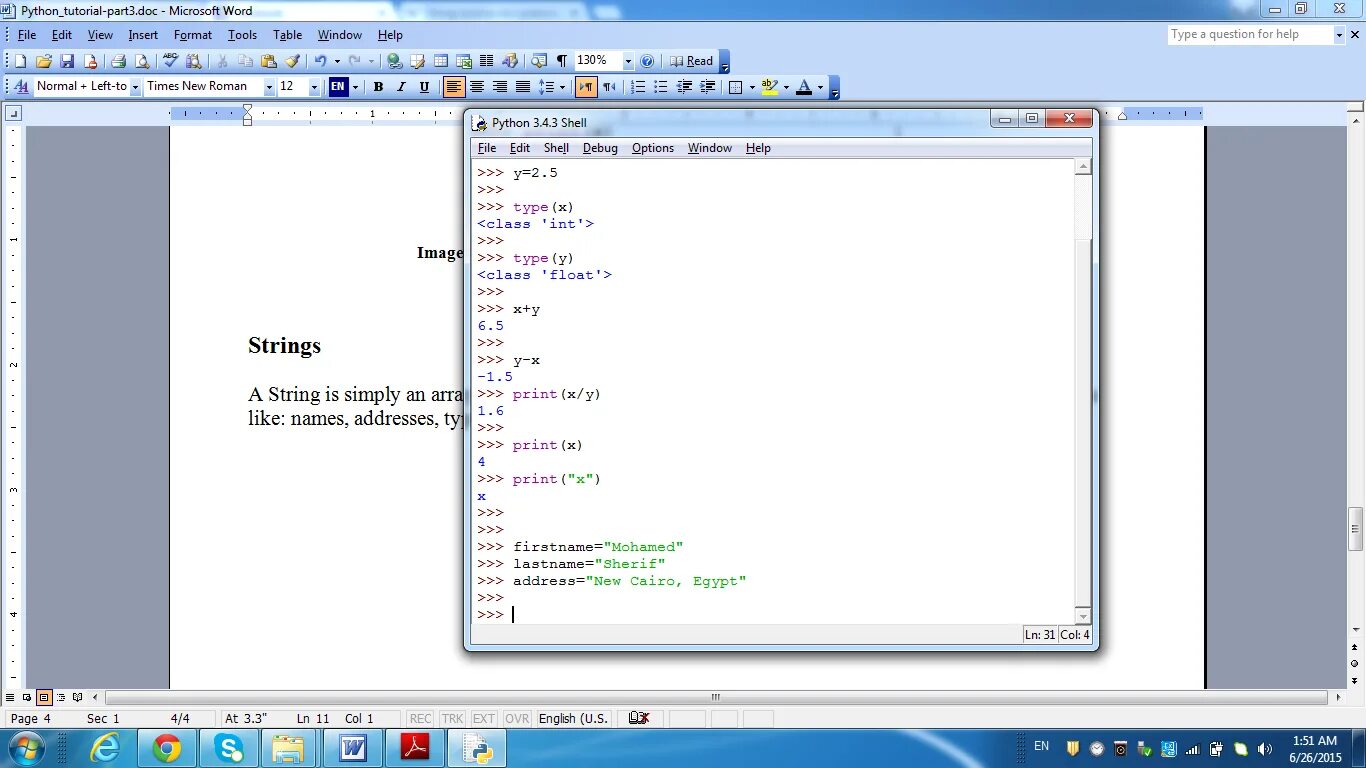Open the Format menu in Word

193,35
